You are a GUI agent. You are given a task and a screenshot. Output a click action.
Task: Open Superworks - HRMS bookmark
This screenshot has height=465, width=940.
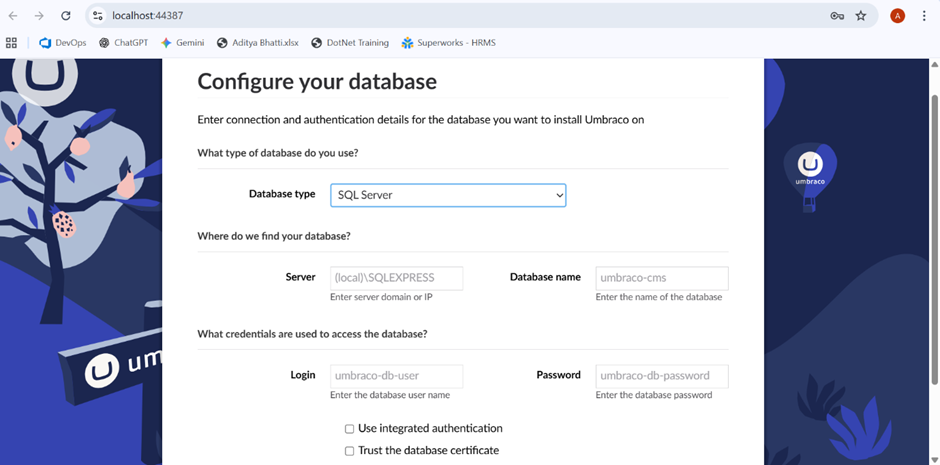pos(448,43)
